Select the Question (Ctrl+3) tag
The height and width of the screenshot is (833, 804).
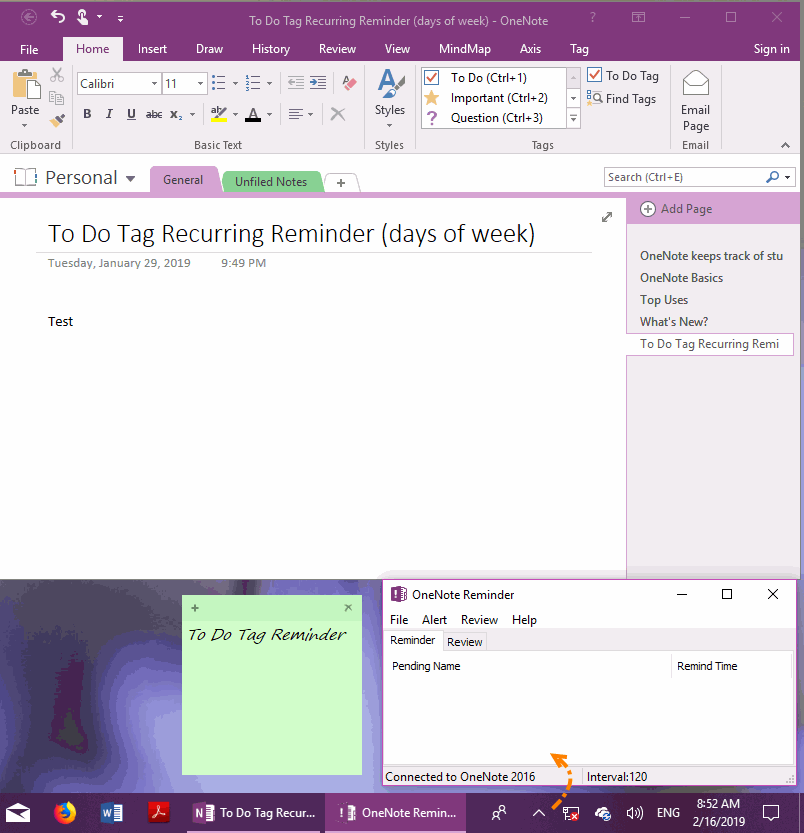pos(494,118)
